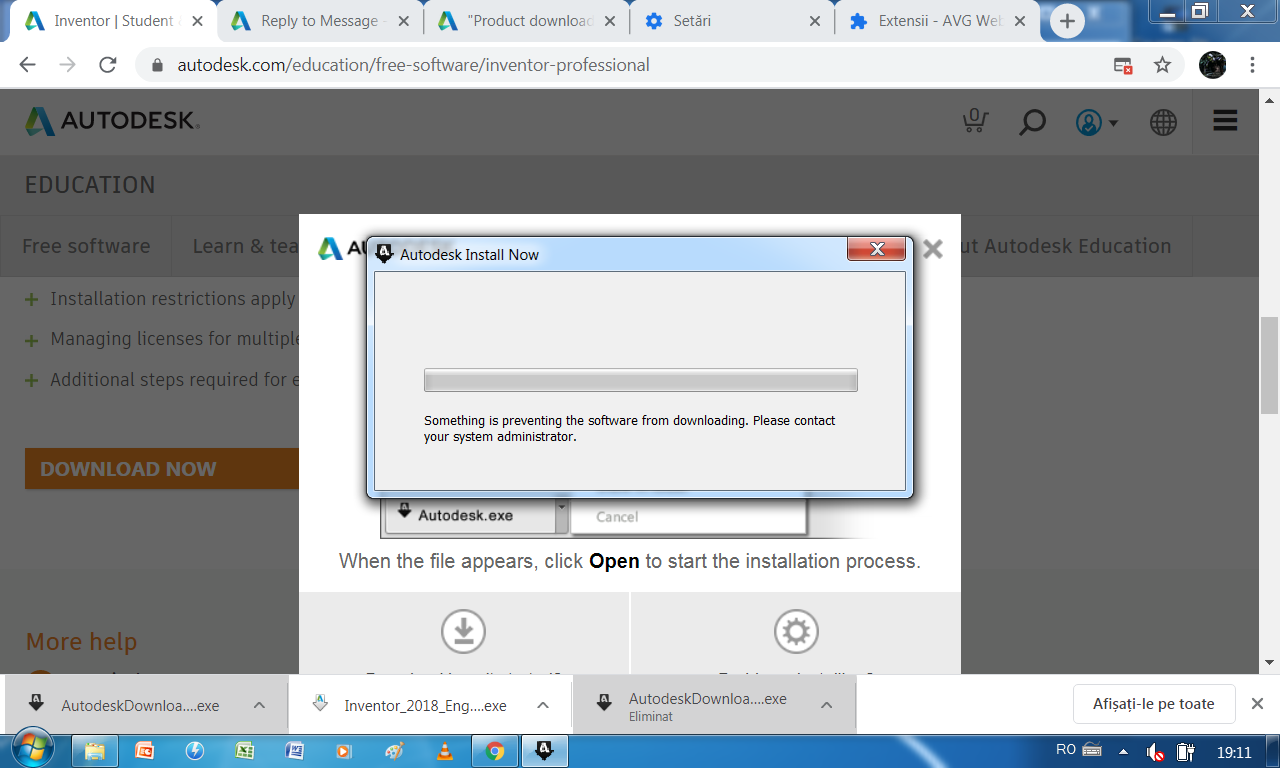Click the gear circle icon in modal
This screenshot has height=768, width=1280.
coord(796,631)
